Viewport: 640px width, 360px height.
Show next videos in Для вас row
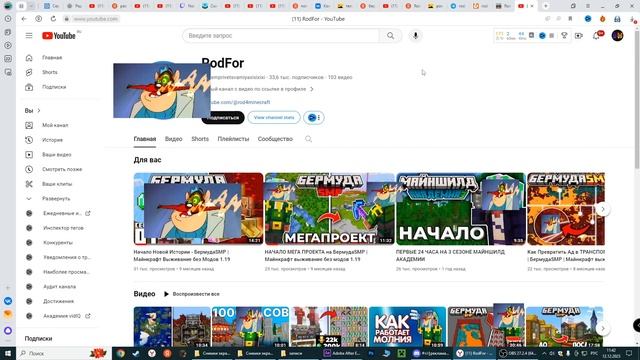[603, 209]
